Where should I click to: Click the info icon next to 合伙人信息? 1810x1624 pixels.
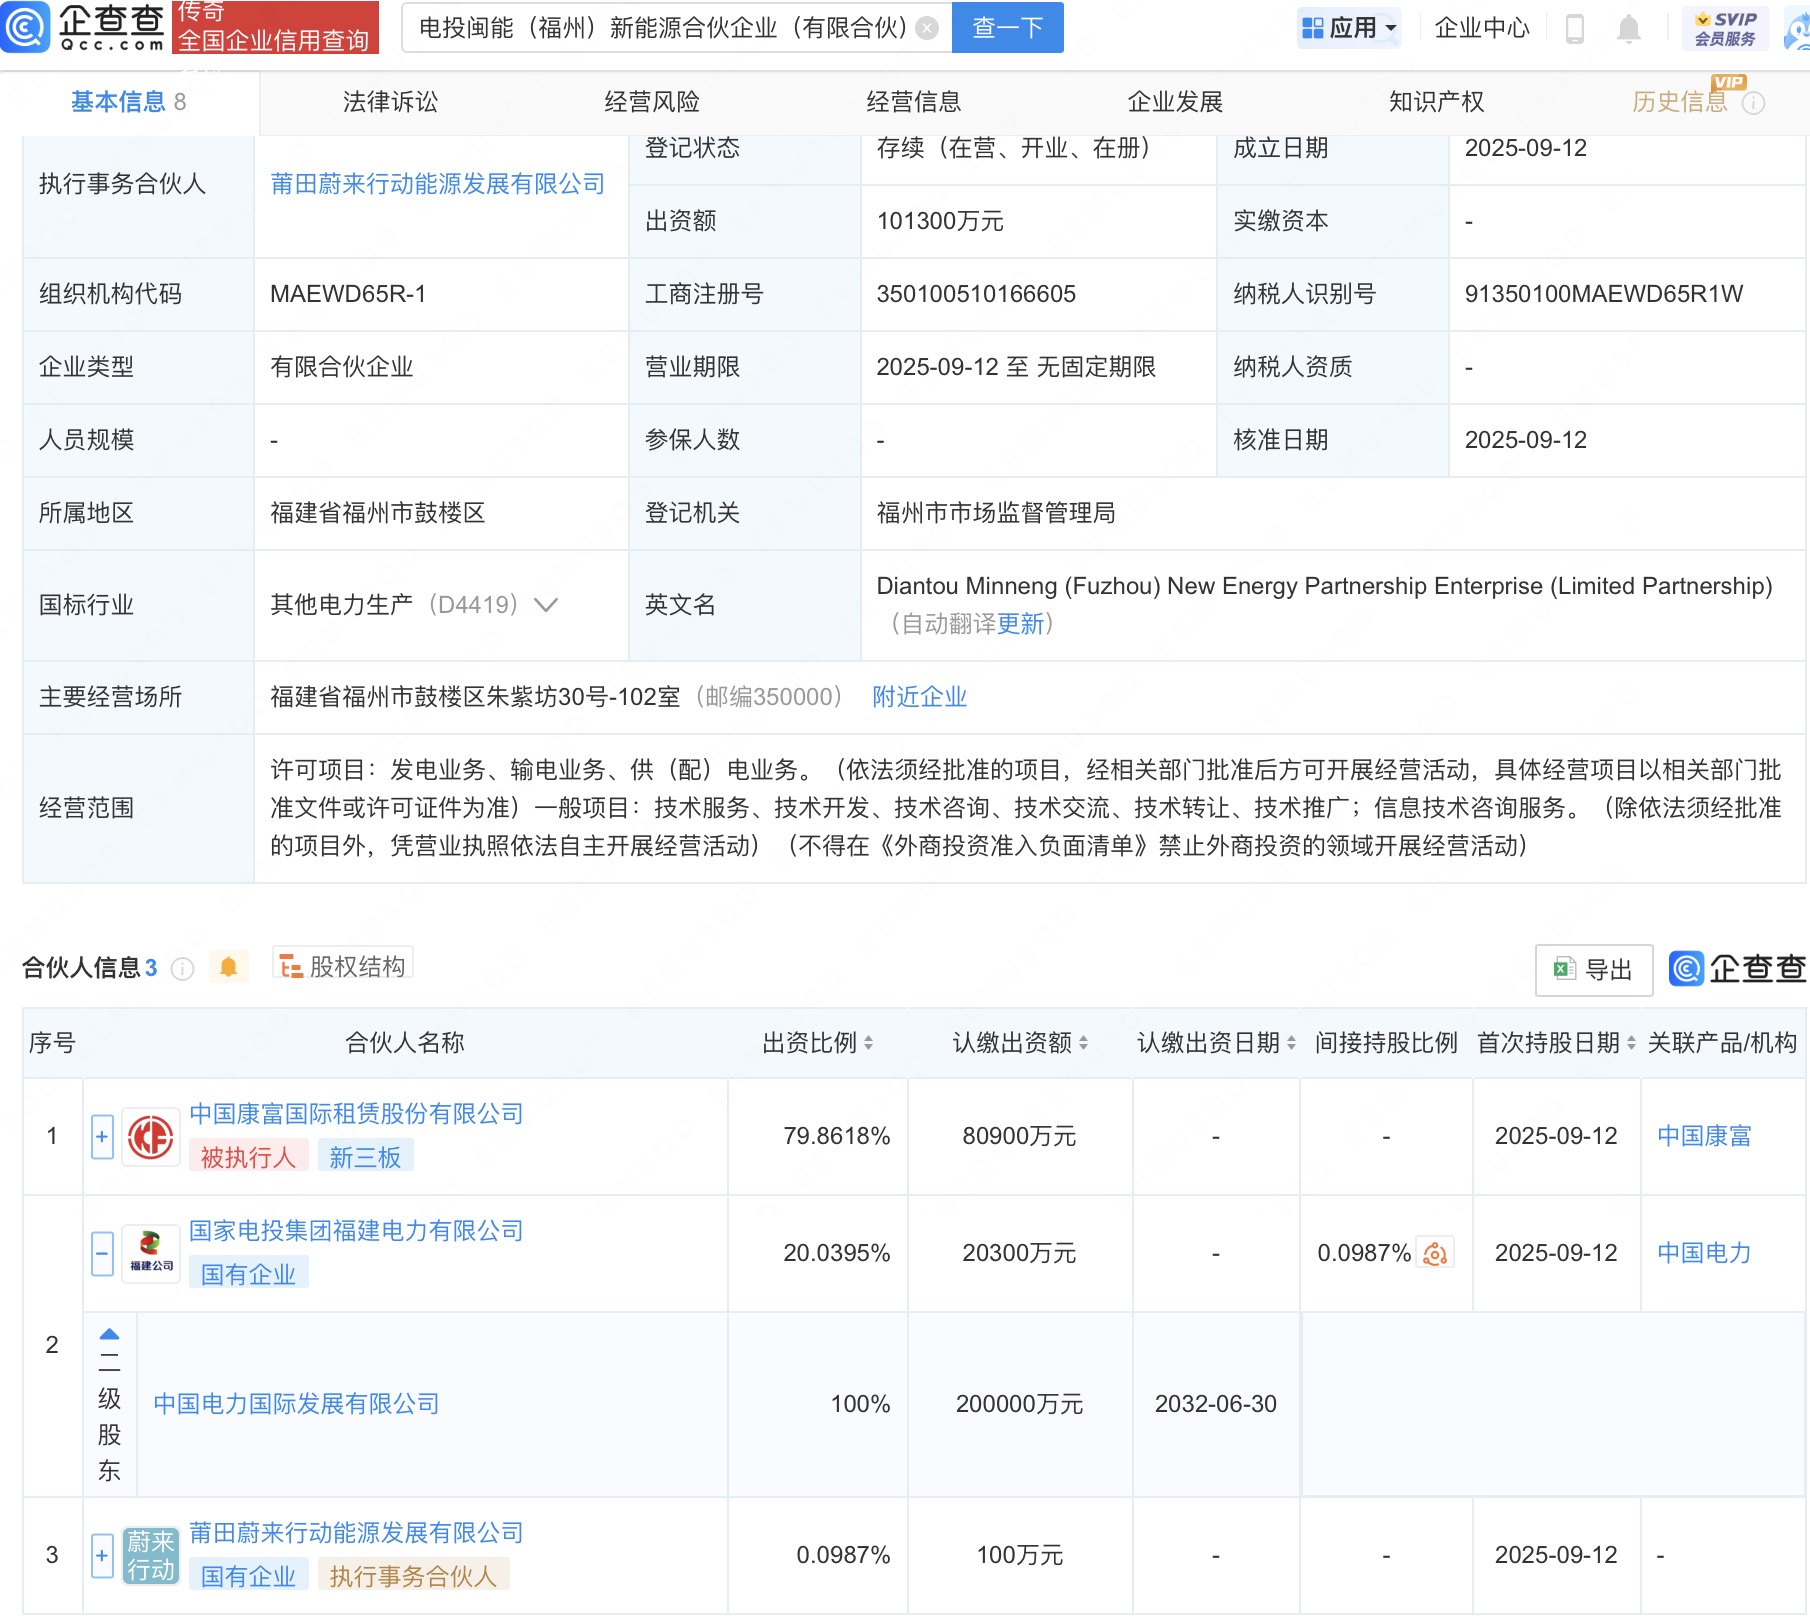pyautogui.click(x=182, y=968)
